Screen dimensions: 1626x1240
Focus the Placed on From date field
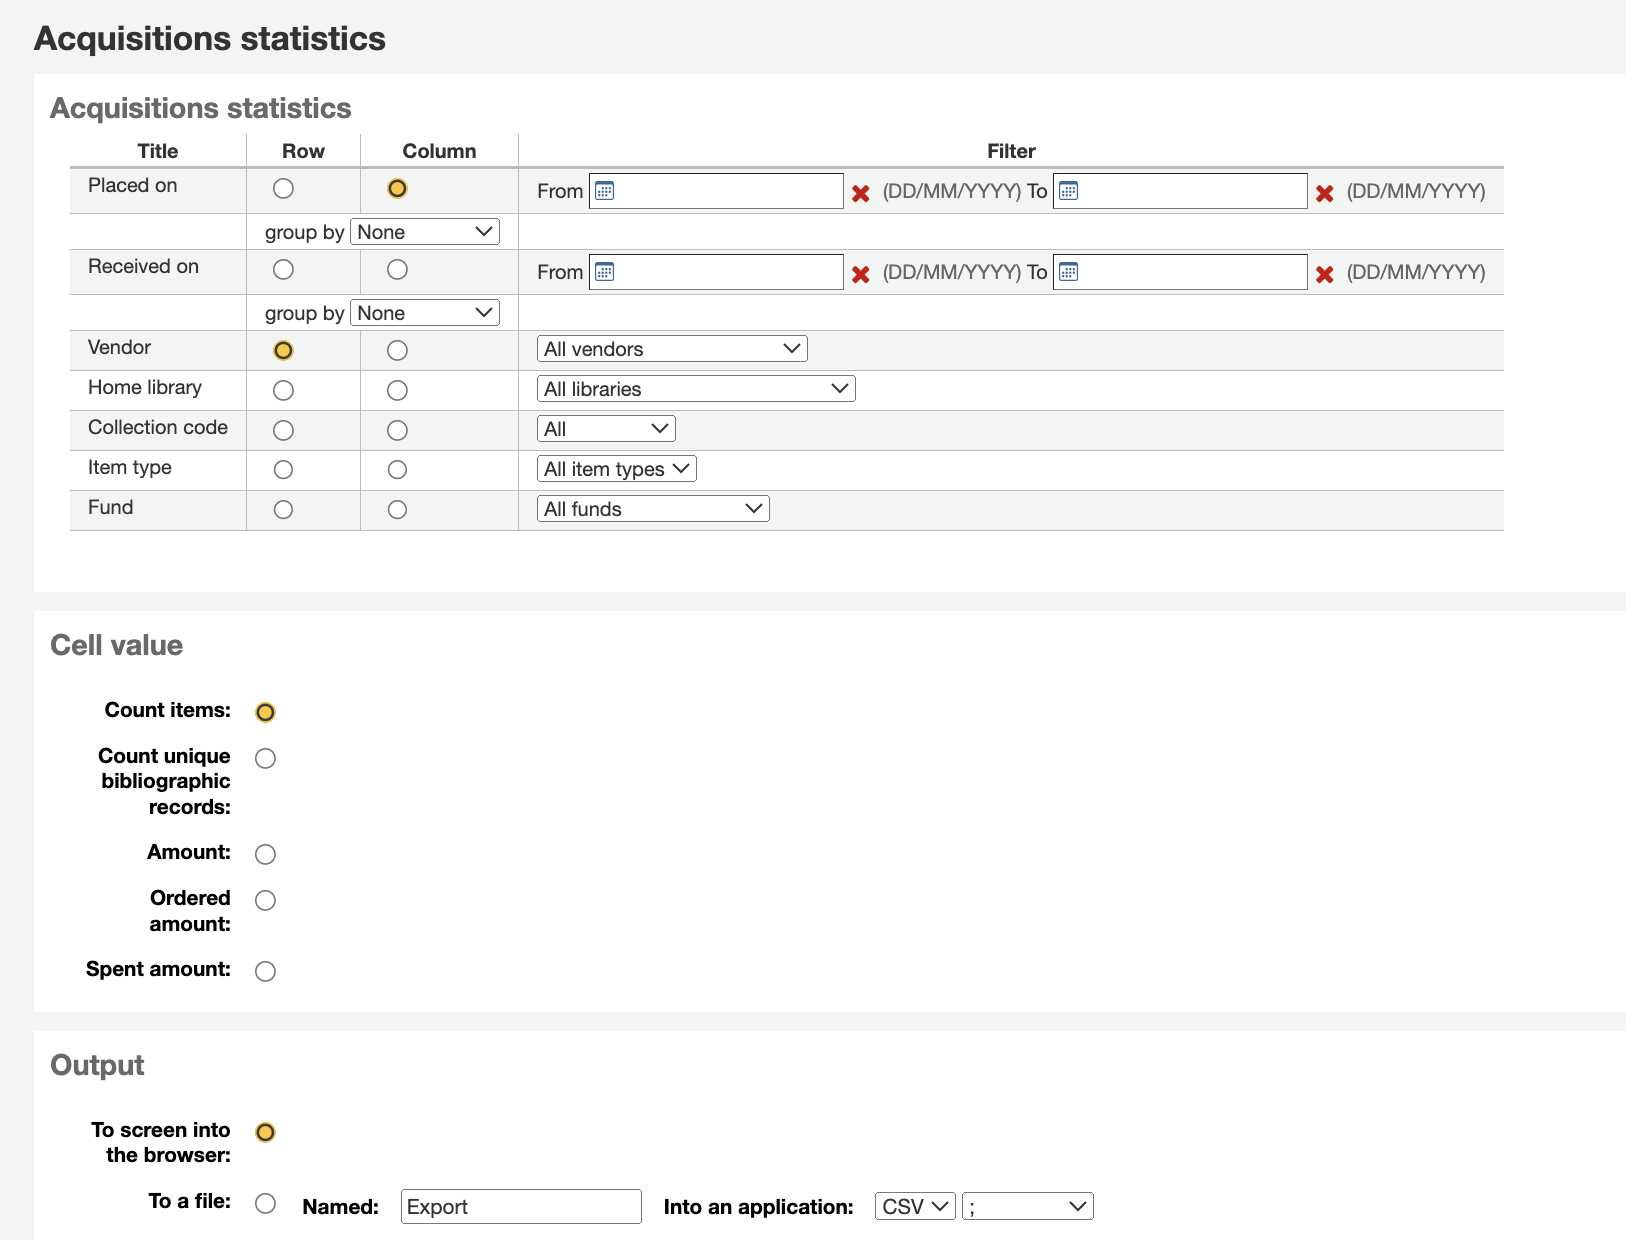tap(716, 191)
